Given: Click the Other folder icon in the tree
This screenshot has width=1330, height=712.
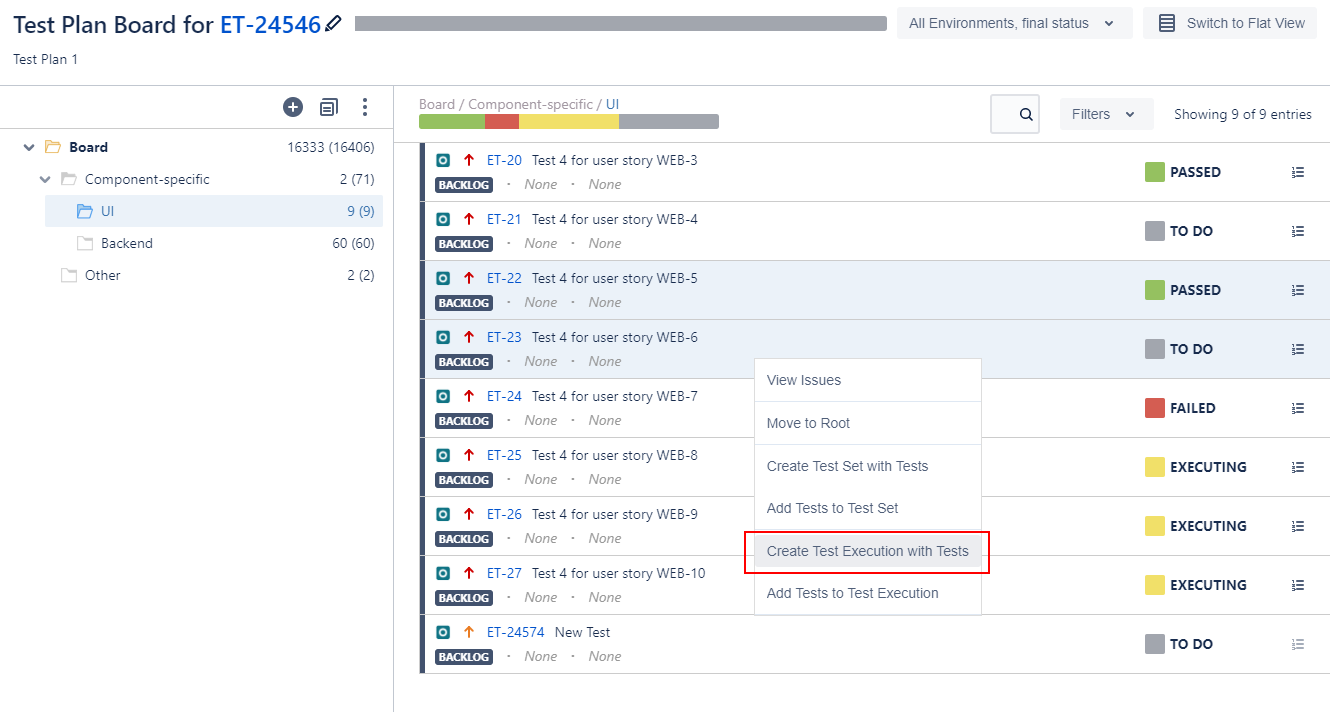Looking at the screenshot, I should [x=68, y=275].
